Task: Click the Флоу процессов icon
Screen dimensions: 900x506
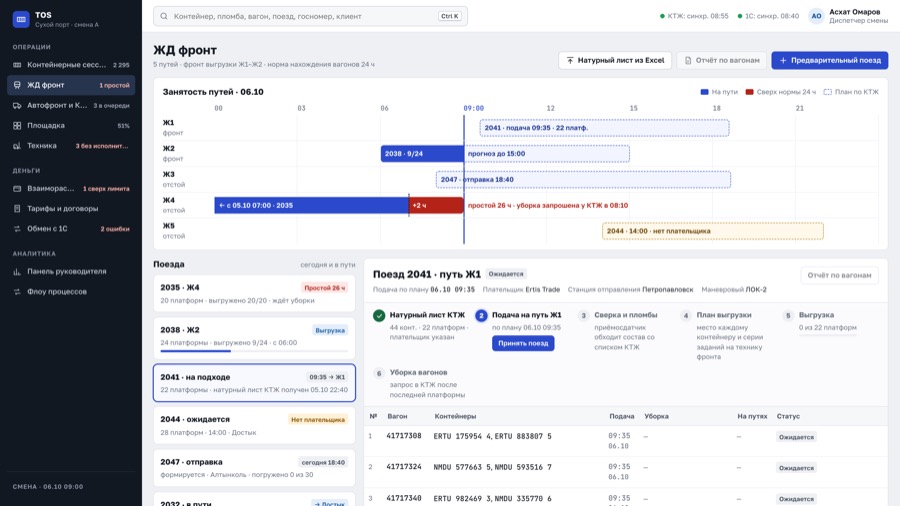Action: (x=17, y=291)
